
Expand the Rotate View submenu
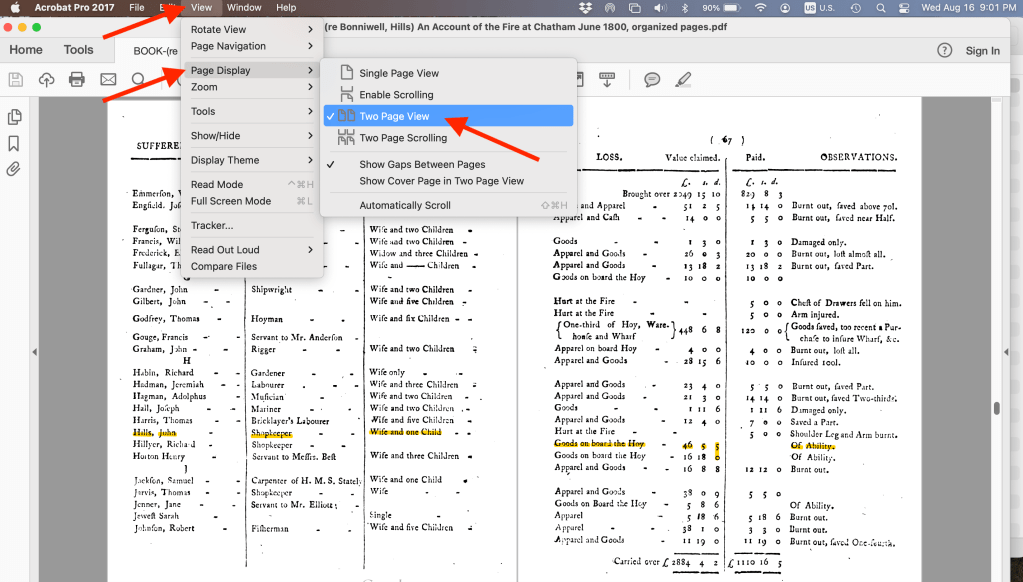tap(252, 30)
